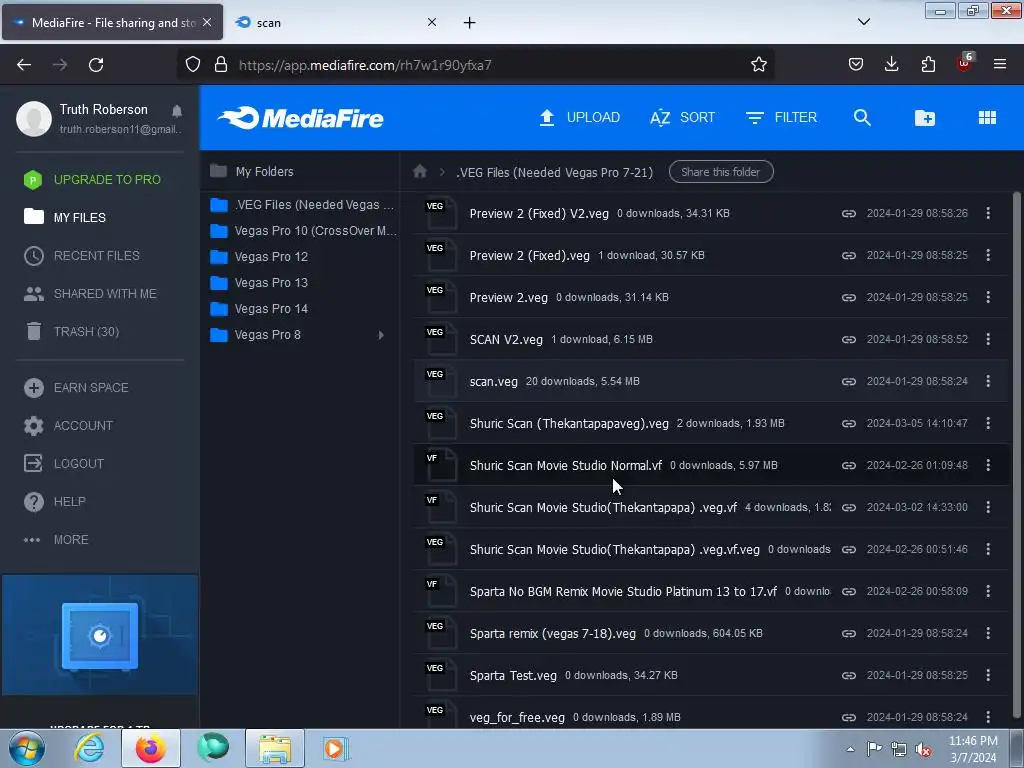This screenshot has height=768, width=1024.
Task: Expand the More menu
Action: click(x=56, y=539)
